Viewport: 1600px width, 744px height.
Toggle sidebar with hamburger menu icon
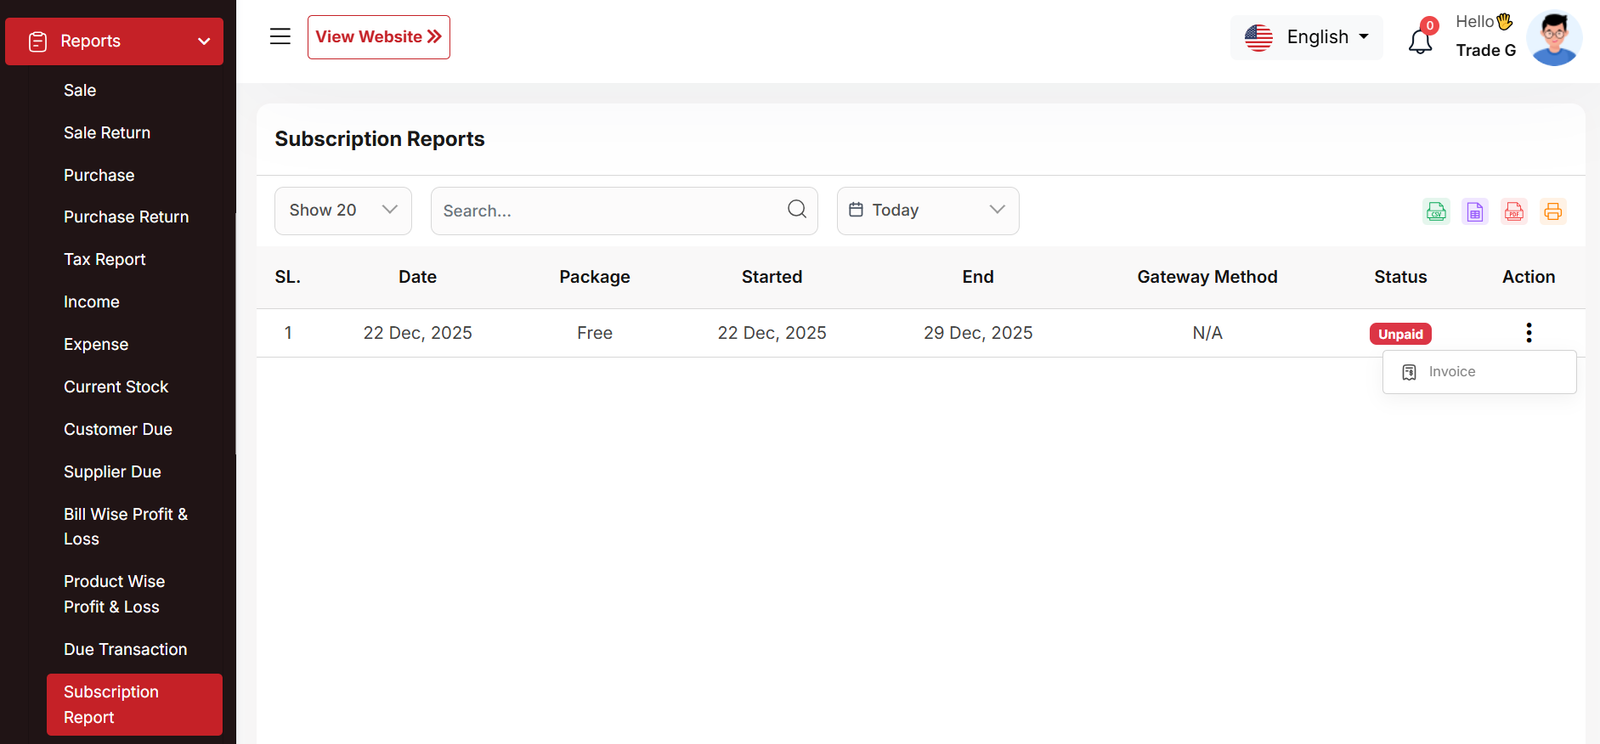tap(280, 37)
